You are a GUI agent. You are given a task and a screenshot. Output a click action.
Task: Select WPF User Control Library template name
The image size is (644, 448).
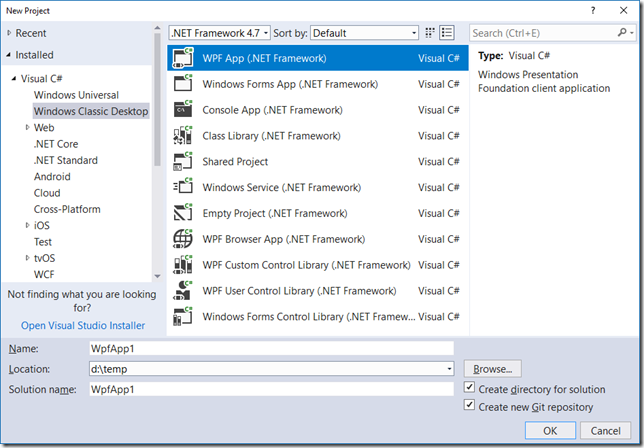299,291
